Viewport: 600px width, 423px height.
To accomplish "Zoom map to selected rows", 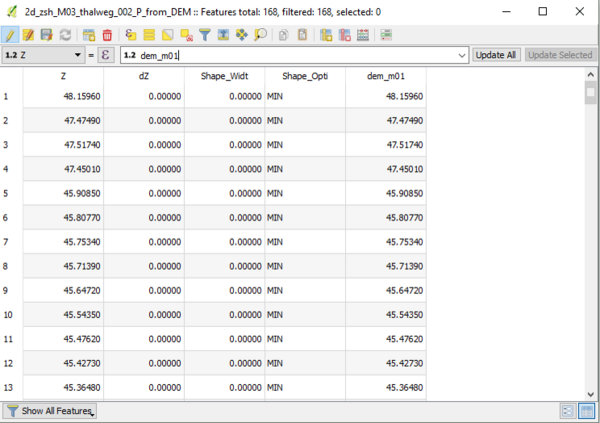I will coord(260,35).
